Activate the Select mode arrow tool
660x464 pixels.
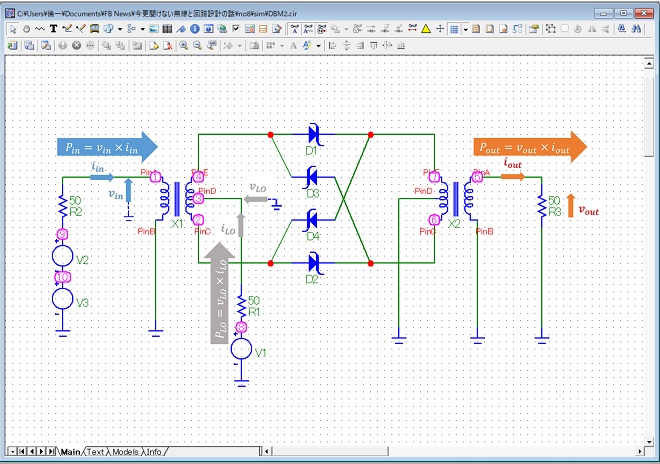pos(13,29)
